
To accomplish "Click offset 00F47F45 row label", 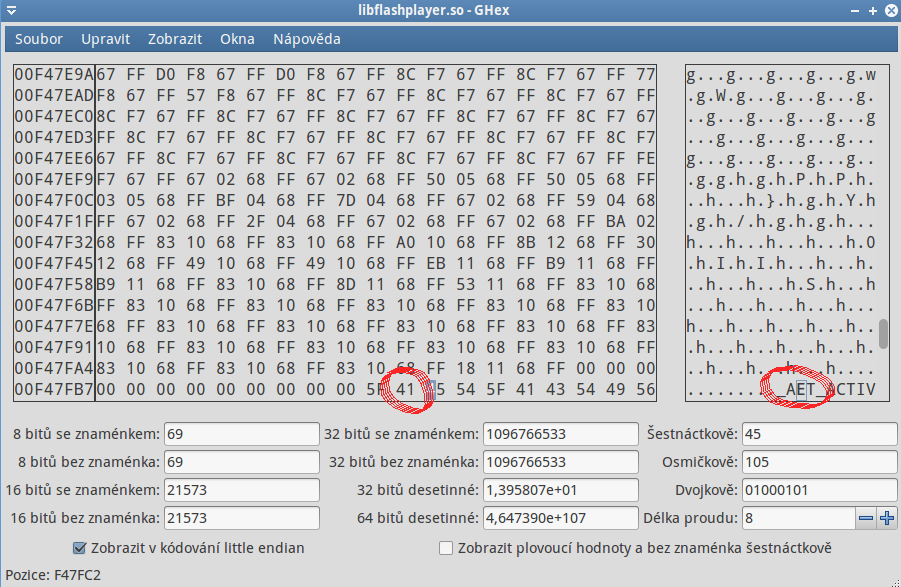I will click(54, 264).
